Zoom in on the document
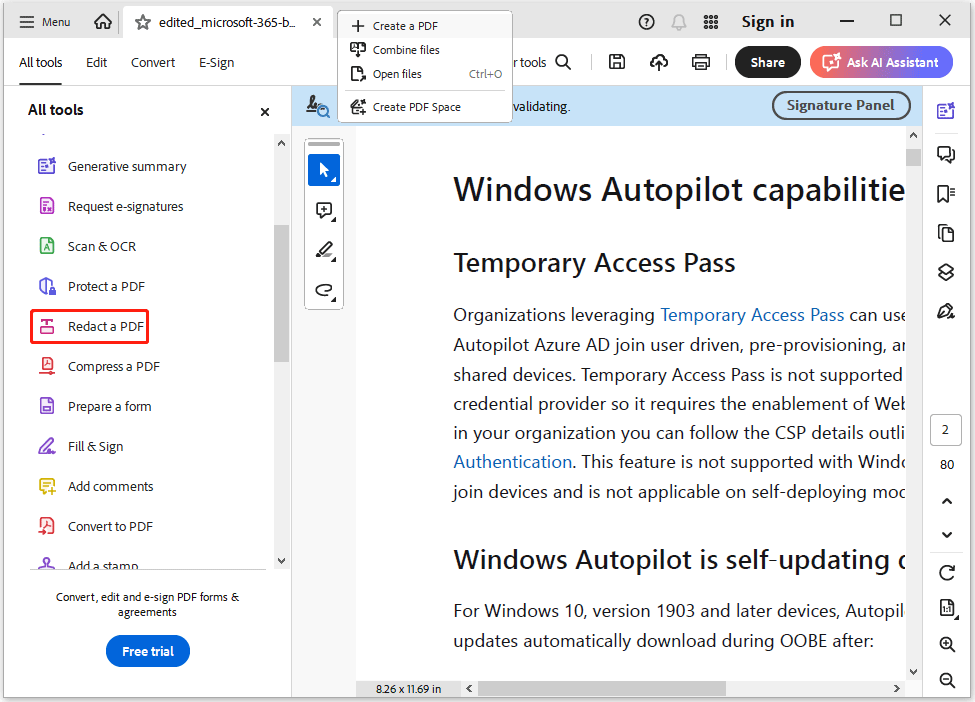 coord(946,645)
